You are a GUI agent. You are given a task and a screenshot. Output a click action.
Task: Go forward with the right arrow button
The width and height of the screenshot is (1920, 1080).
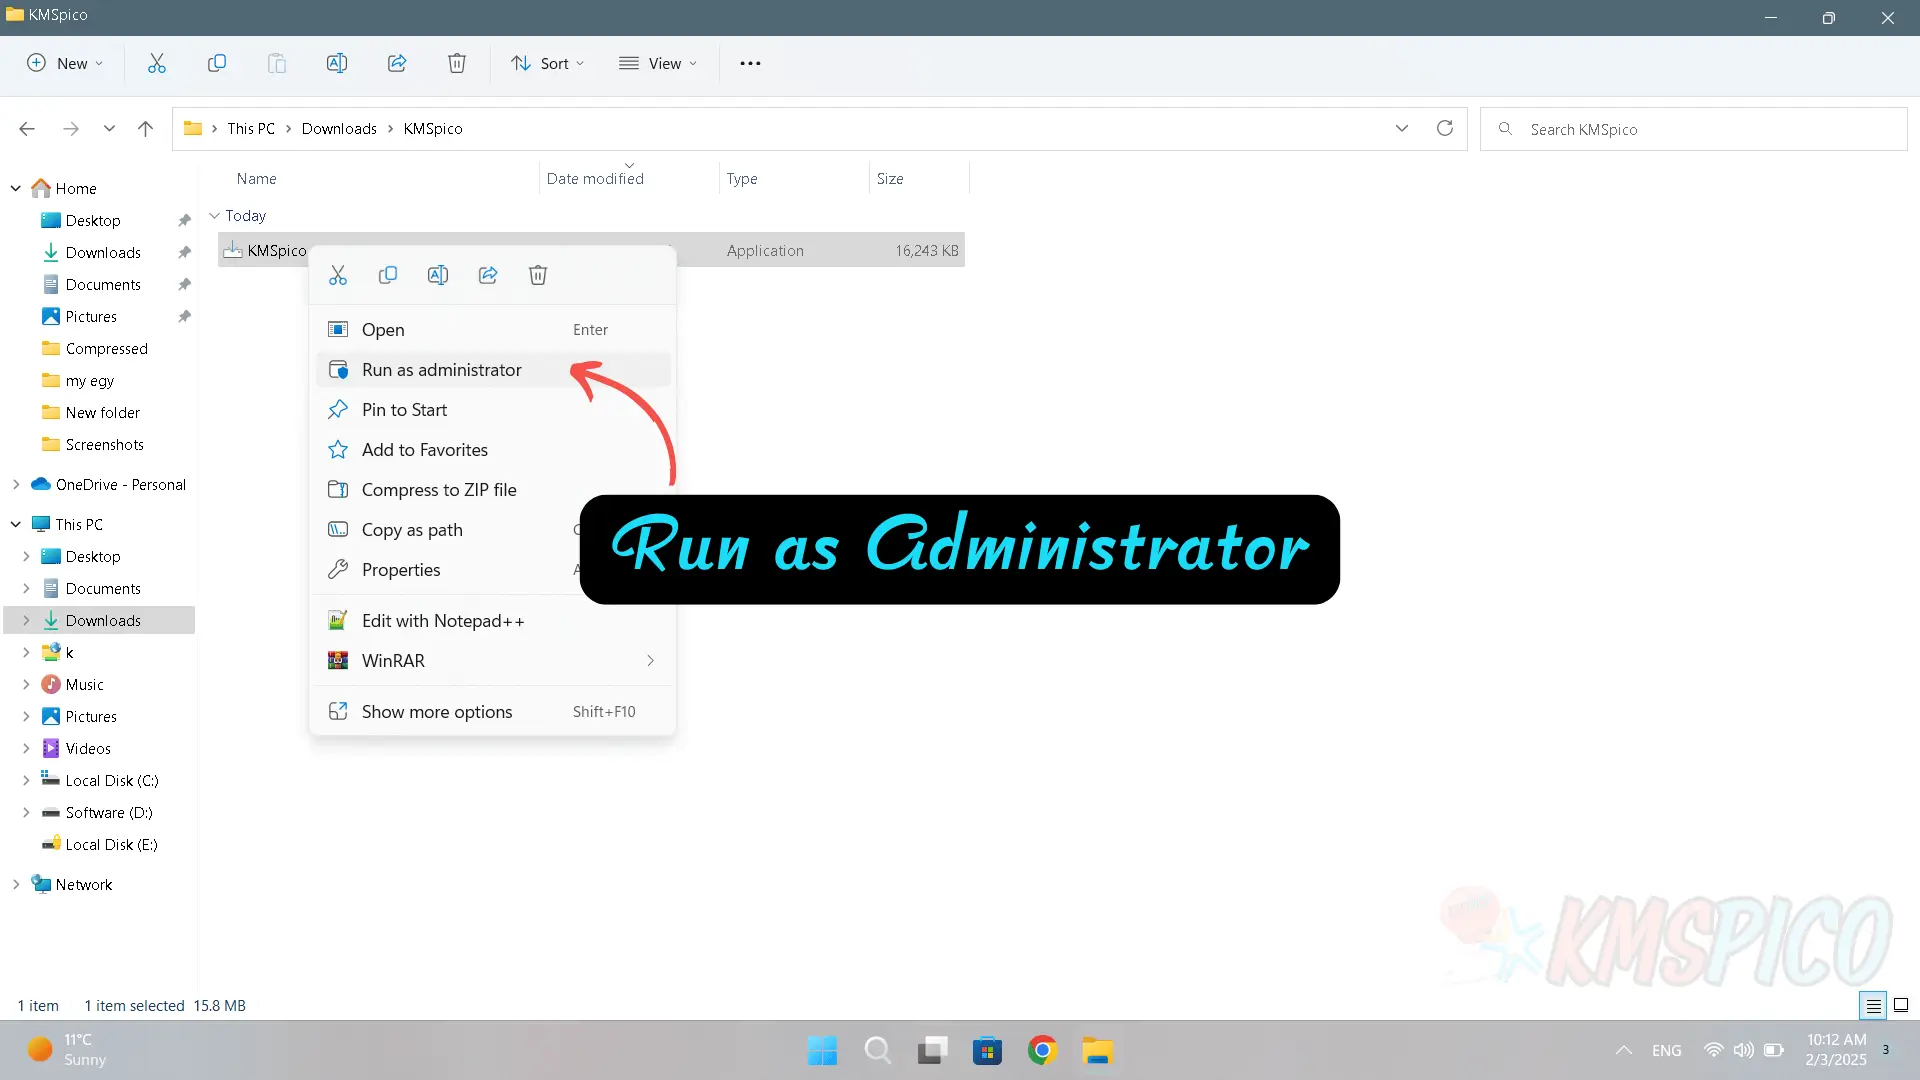click(70, 128)
